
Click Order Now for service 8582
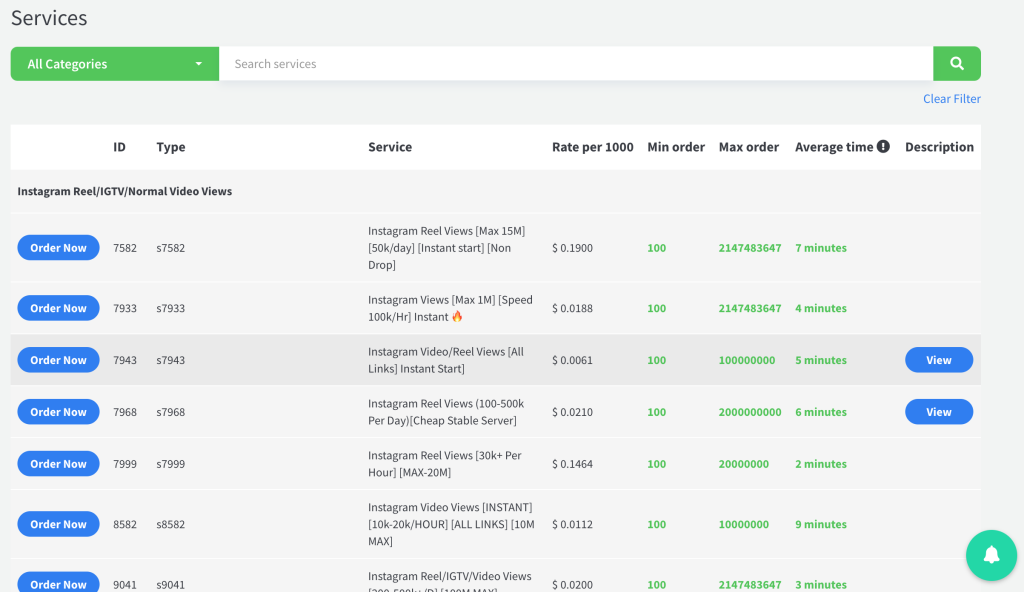[58, 524]
